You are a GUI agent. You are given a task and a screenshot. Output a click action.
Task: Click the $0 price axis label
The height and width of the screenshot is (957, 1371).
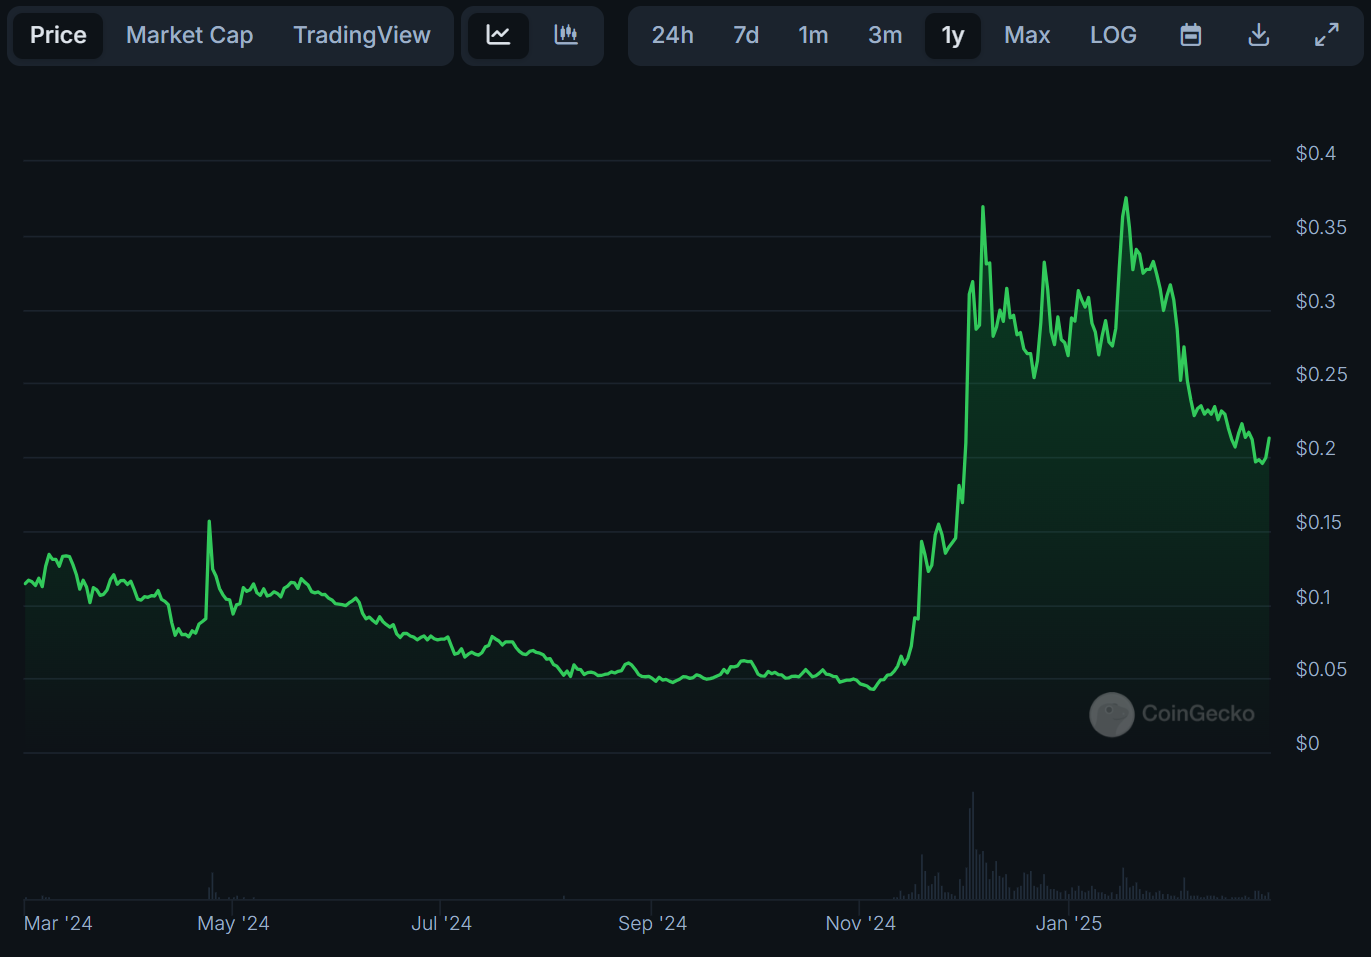(1307, 743)
